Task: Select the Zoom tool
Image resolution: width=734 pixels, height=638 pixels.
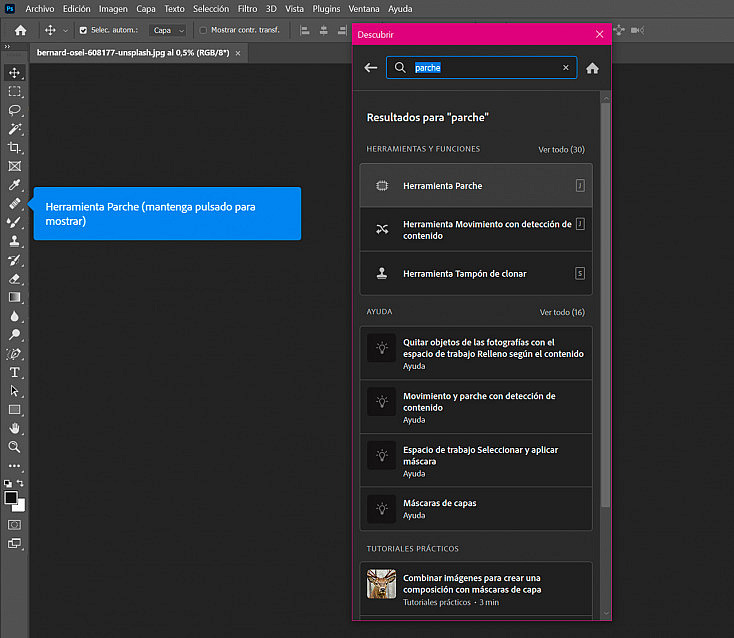Action: 15,447
